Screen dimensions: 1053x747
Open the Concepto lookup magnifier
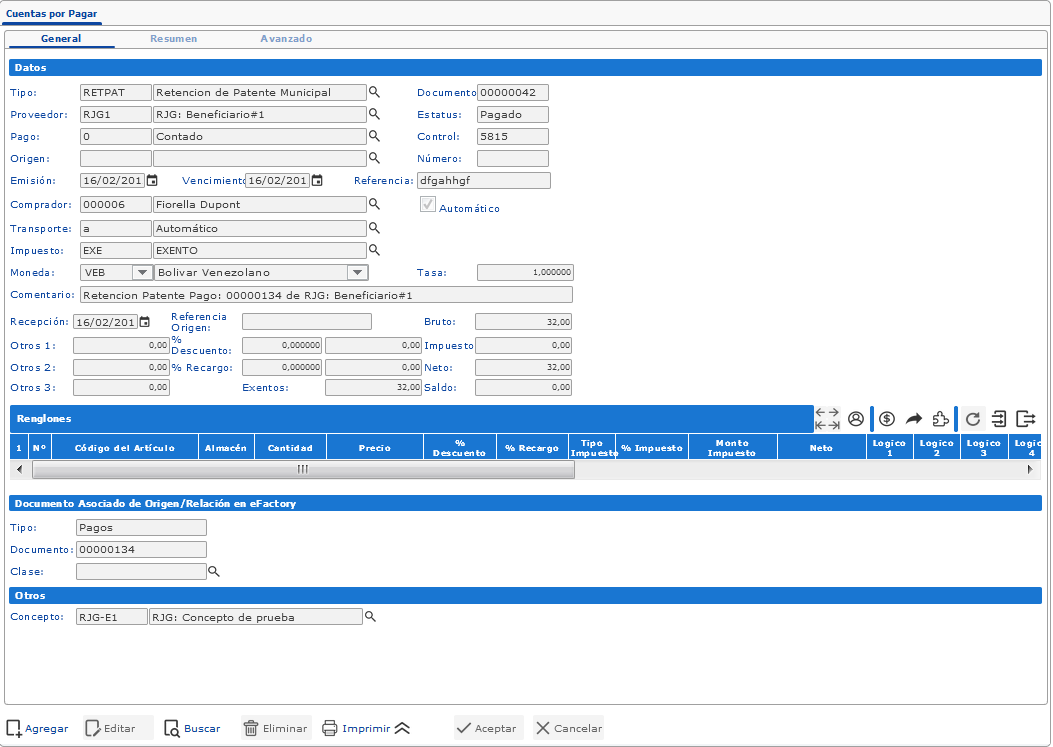[370, 617]
